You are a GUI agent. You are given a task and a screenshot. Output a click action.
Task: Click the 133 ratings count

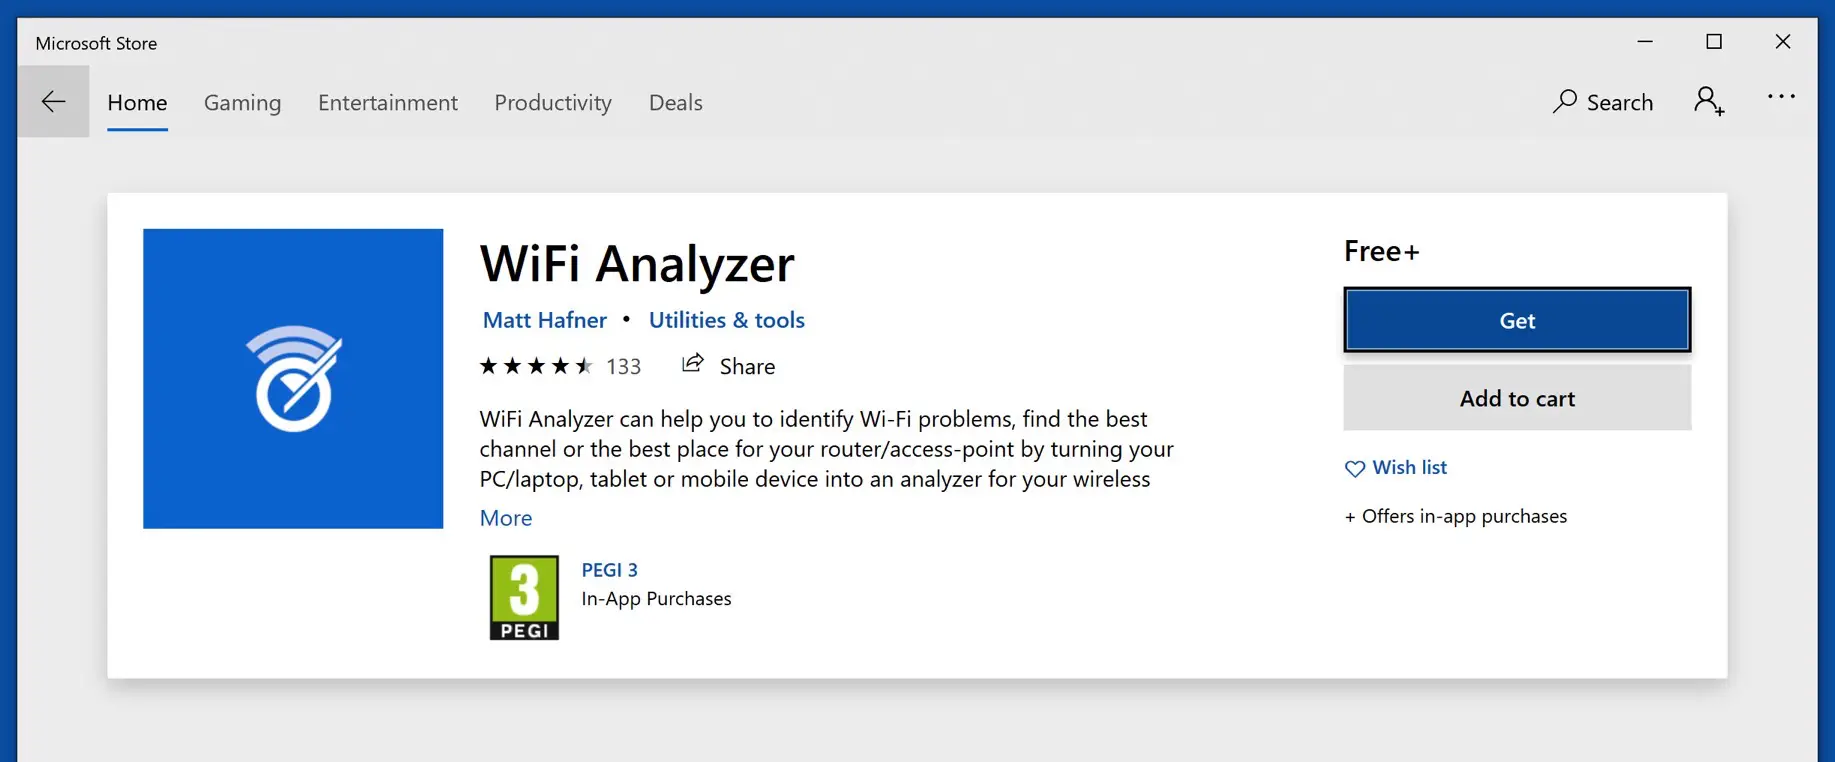(x=624, y=367)
